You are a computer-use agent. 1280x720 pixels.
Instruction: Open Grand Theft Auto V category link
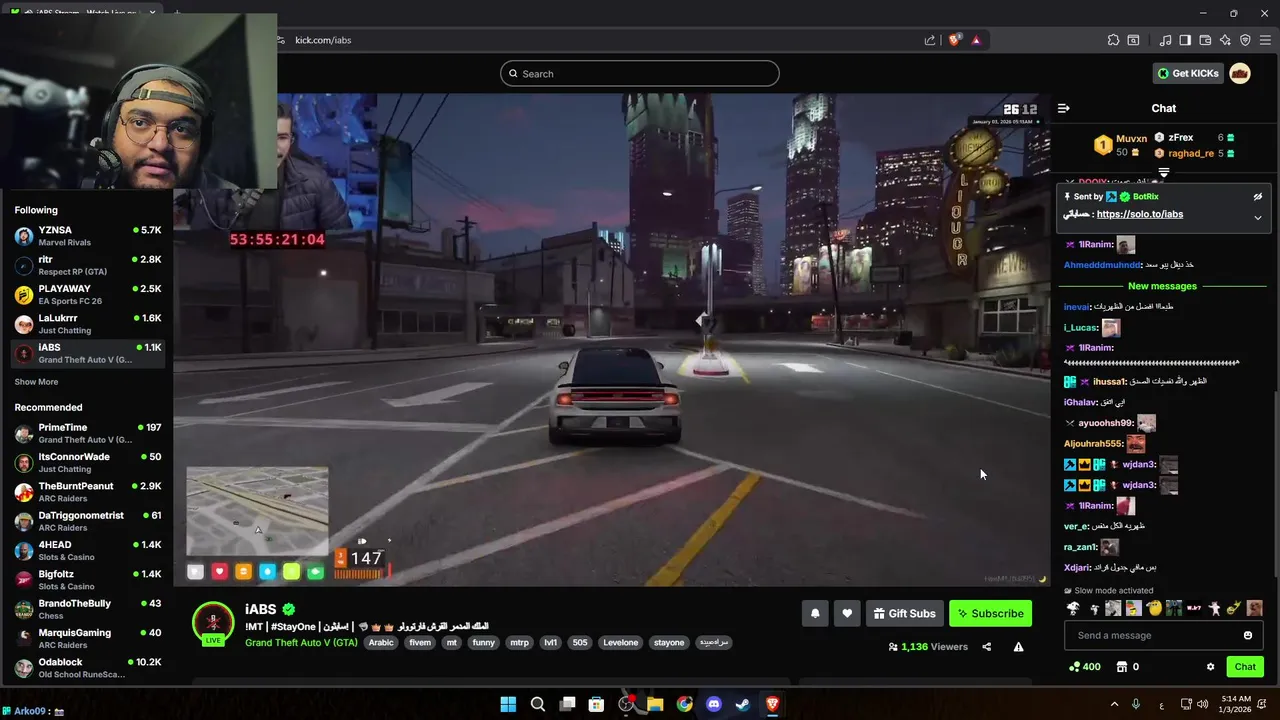tap(301, 642)
